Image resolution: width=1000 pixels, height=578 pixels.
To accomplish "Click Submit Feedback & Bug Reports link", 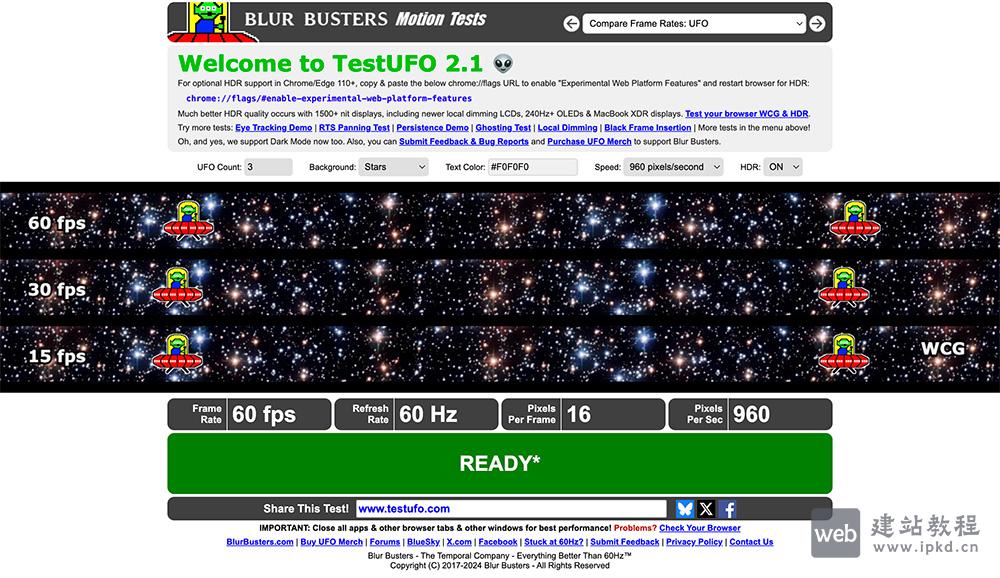I will click(x=464, y=142).
